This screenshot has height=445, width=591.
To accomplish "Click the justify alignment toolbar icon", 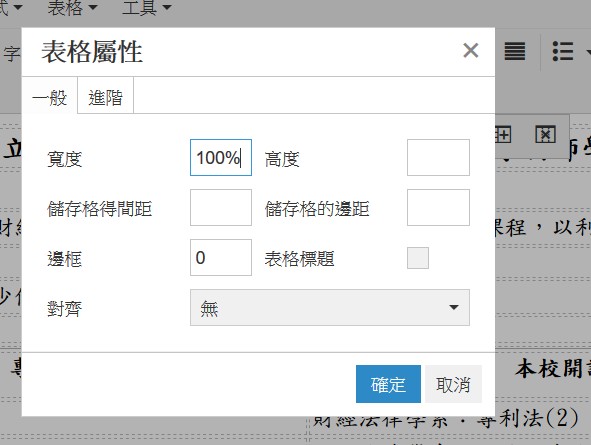I will click(514, 51).
